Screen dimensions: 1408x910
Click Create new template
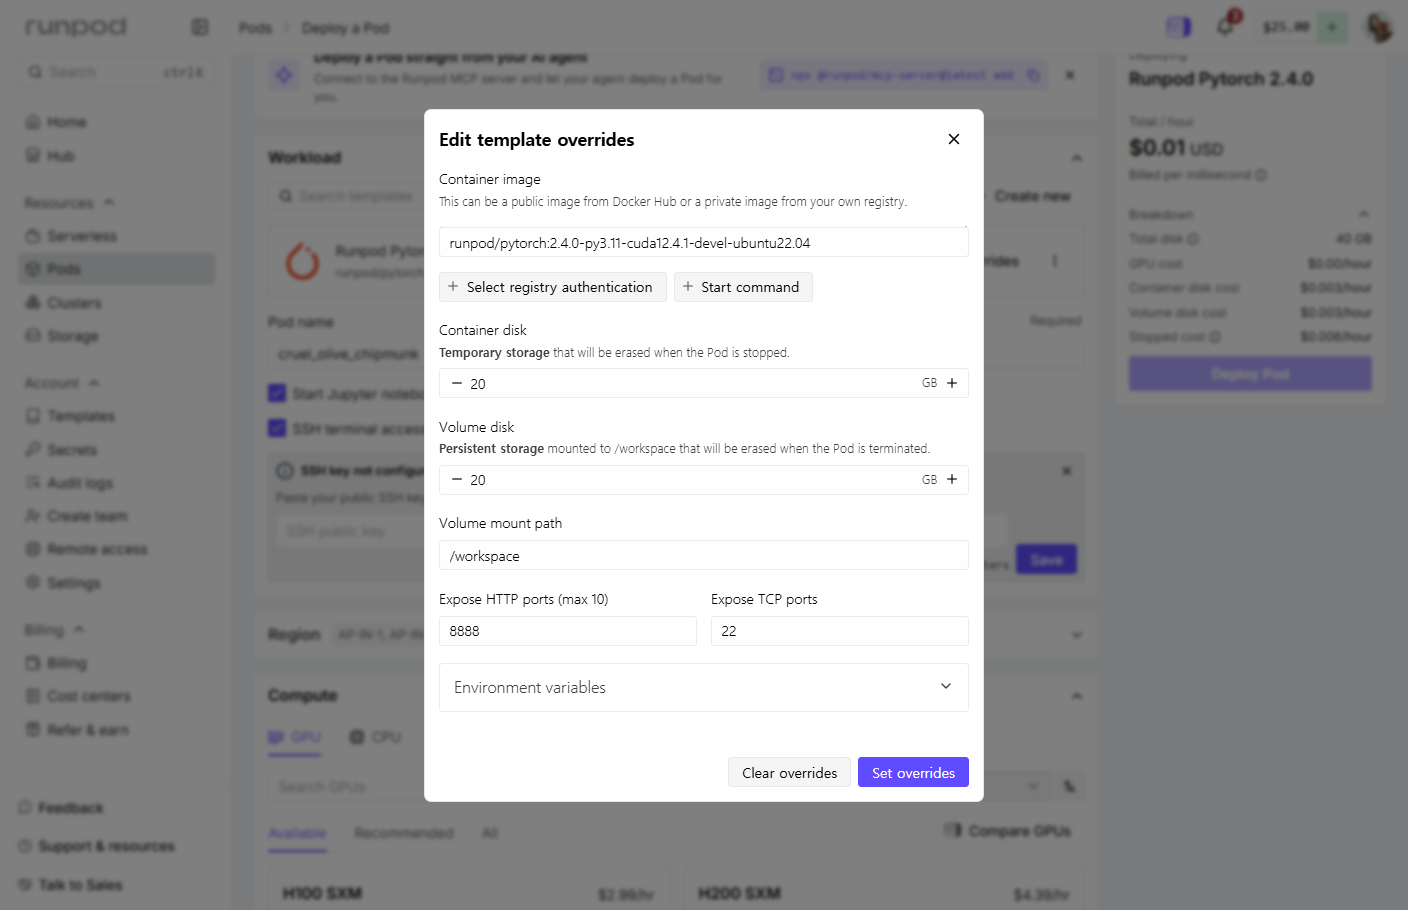(1032, 196)
